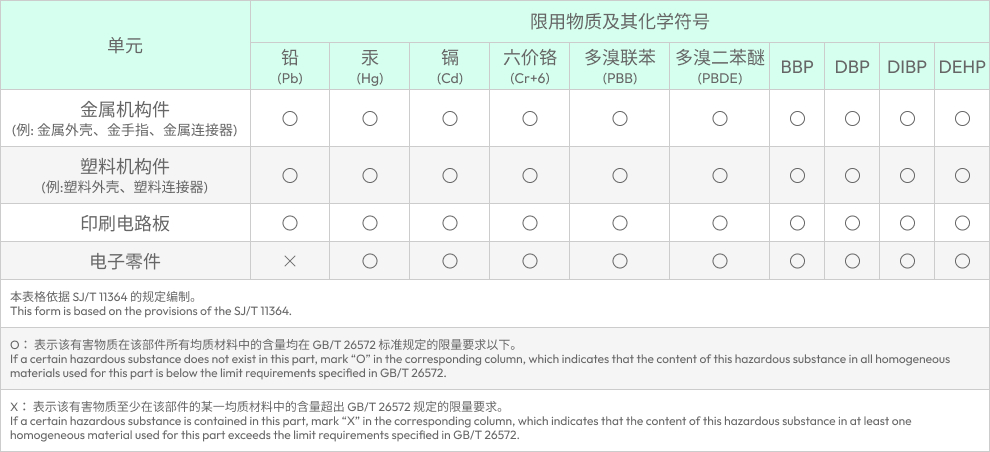
Task: Click the 铅 (Pb) column header
Action: pos(290,66)
